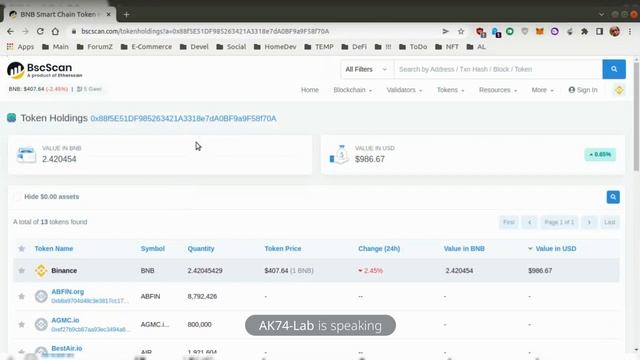Image resolution: width=640 pixels, height=360 pixels.
Task: Click Sign In link
Action: pyautogui.click(x=583, y=90)
